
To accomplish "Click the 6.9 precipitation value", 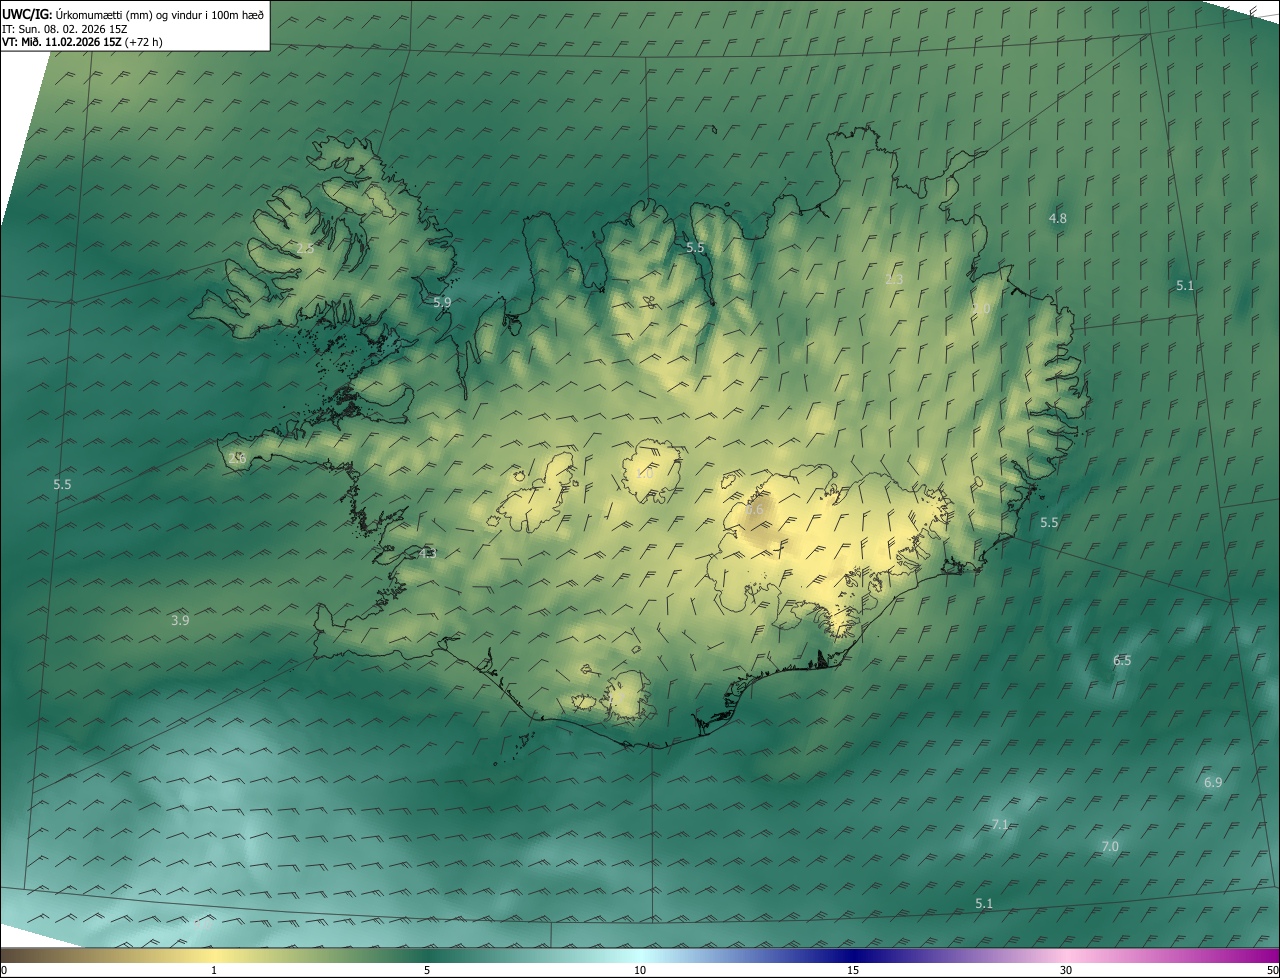I will [x=1213, y=782].
